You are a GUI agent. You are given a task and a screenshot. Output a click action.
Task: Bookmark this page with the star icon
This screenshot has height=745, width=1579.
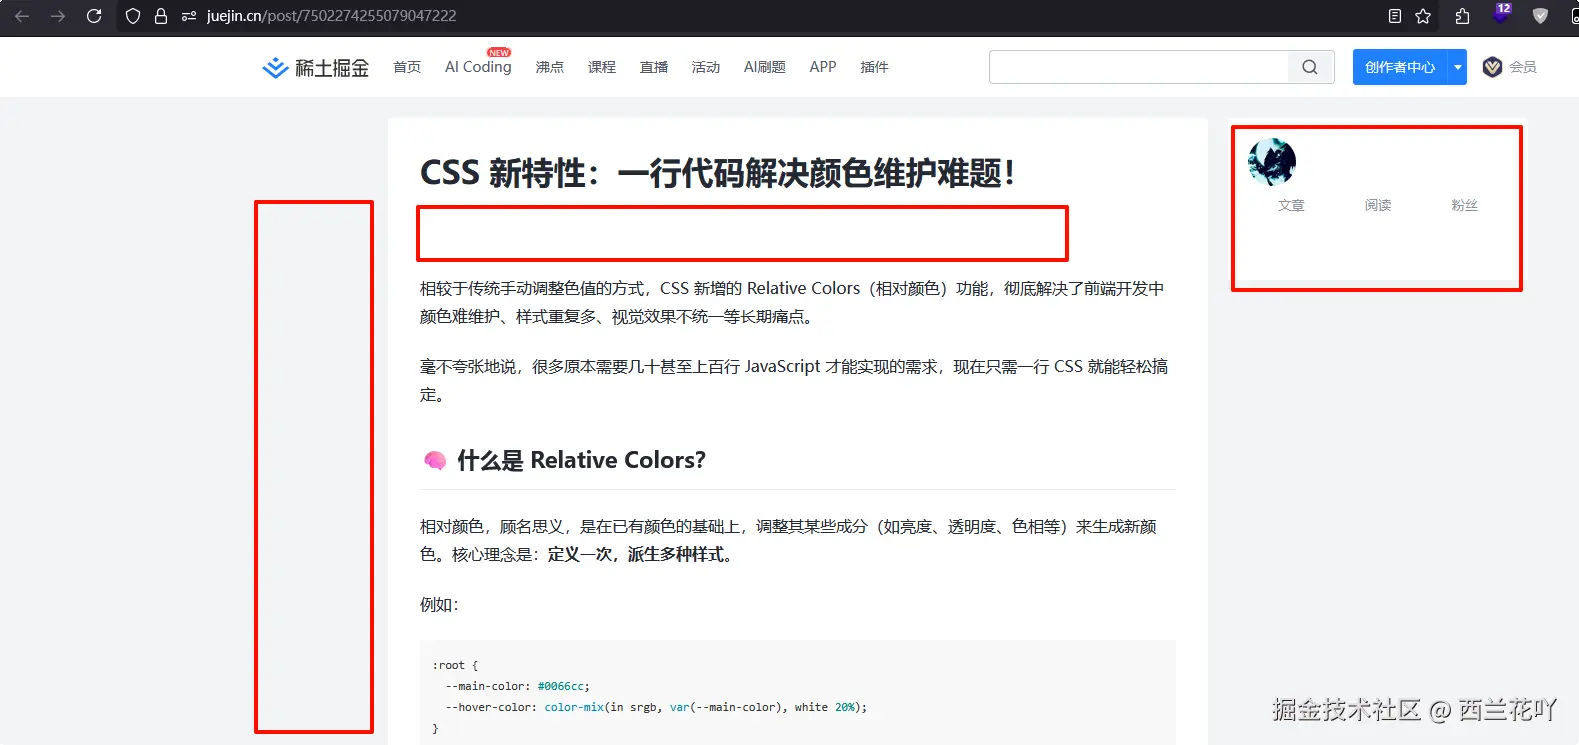[1423, 16]
